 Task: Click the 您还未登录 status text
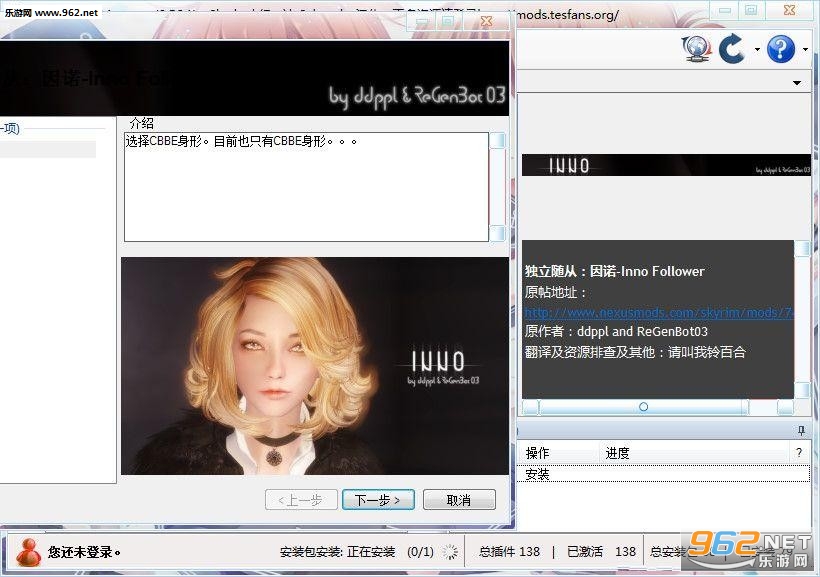click(84, 552)
